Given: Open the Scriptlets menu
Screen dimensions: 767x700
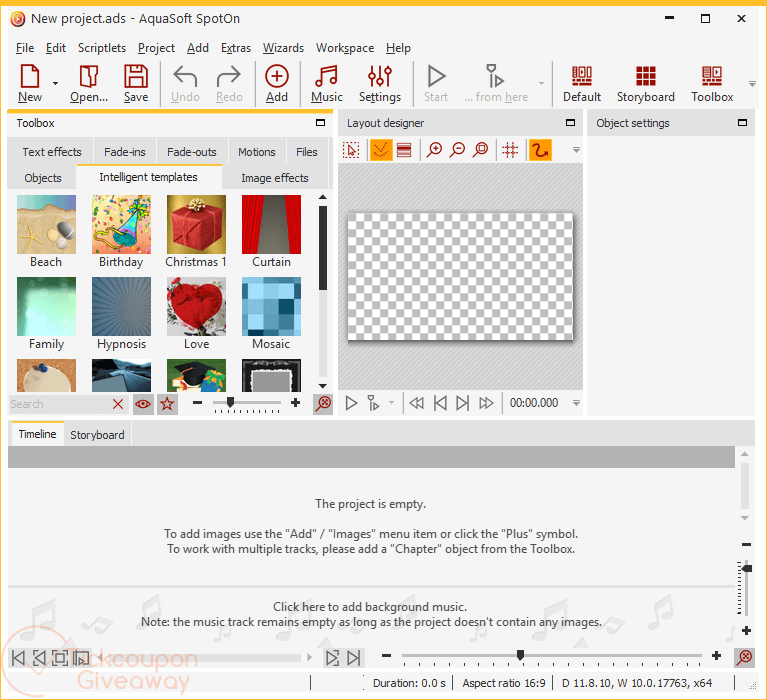Looking at the screenshot, I should pos(102,48).
